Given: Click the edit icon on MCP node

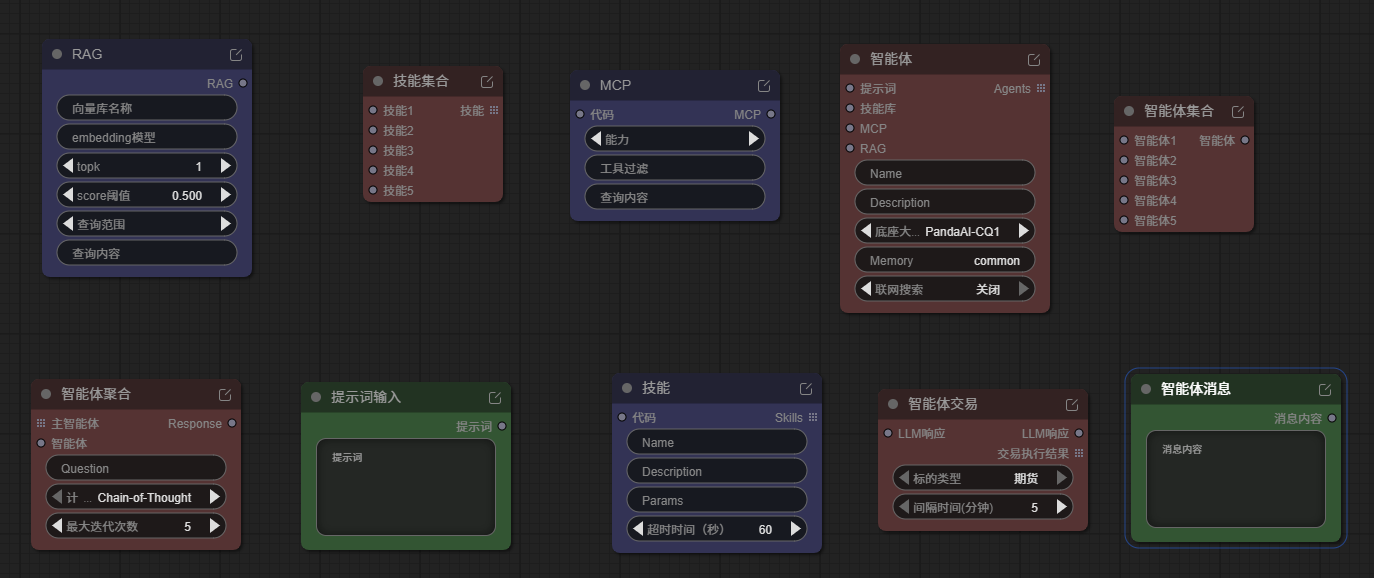Looking at the screenshot, I should pos(764,85).
